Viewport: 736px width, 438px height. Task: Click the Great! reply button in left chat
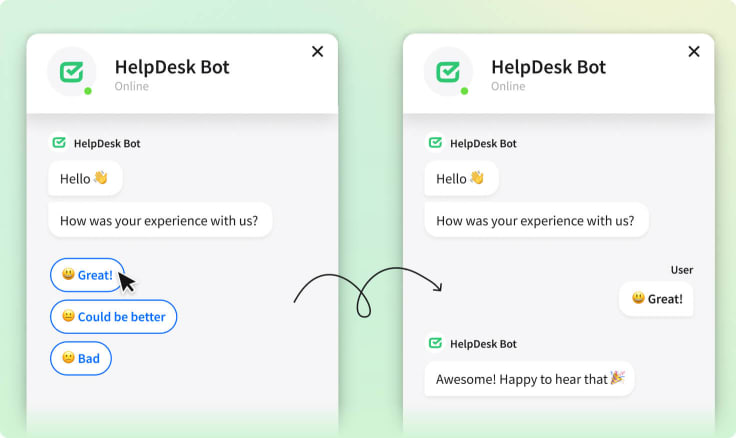[87, 275]
